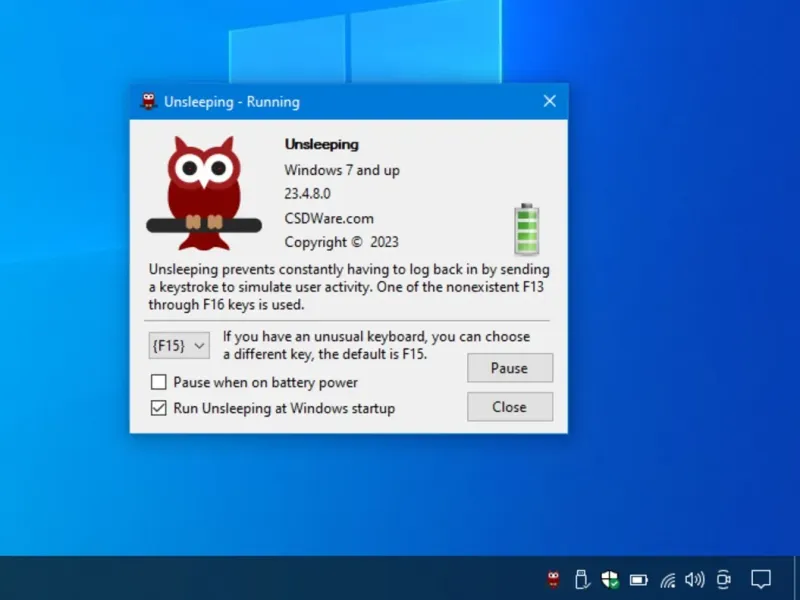The height and width of the screenshot is (600, 800).
Task: Enable Pause when on battery power
Action: [159, 382]
